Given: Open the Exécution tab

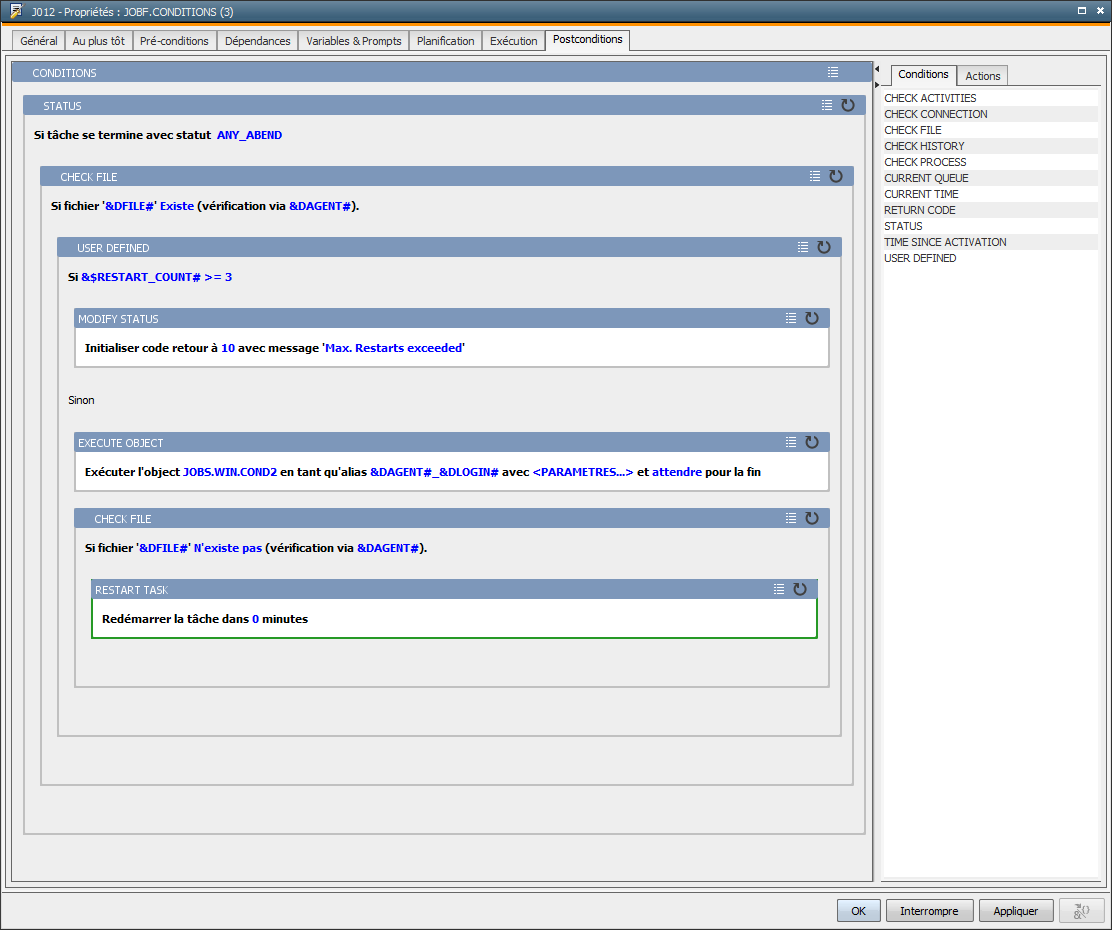Looking at the screenshot, I should tap(513, 41).
